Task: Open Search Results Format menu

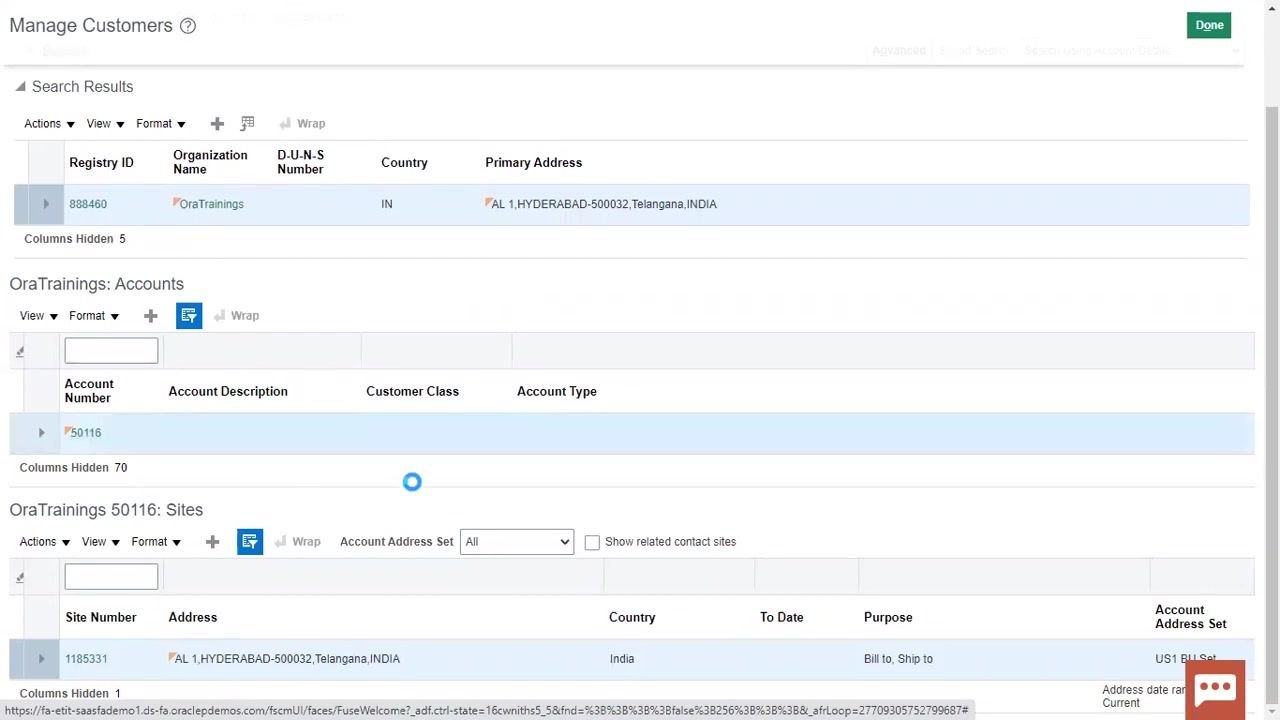Action: point(160,124)
